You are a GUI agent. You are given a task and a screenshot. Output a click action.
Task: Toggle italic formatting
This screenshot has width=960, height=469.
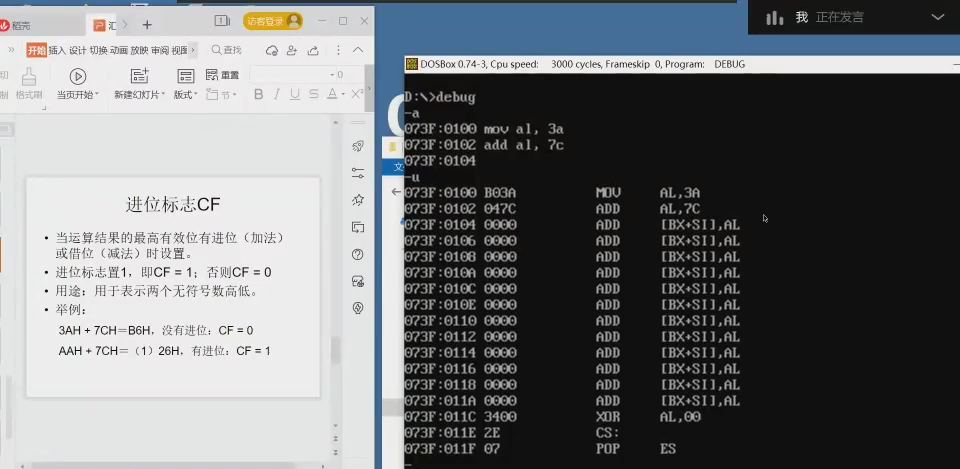[x=277, y=94]
